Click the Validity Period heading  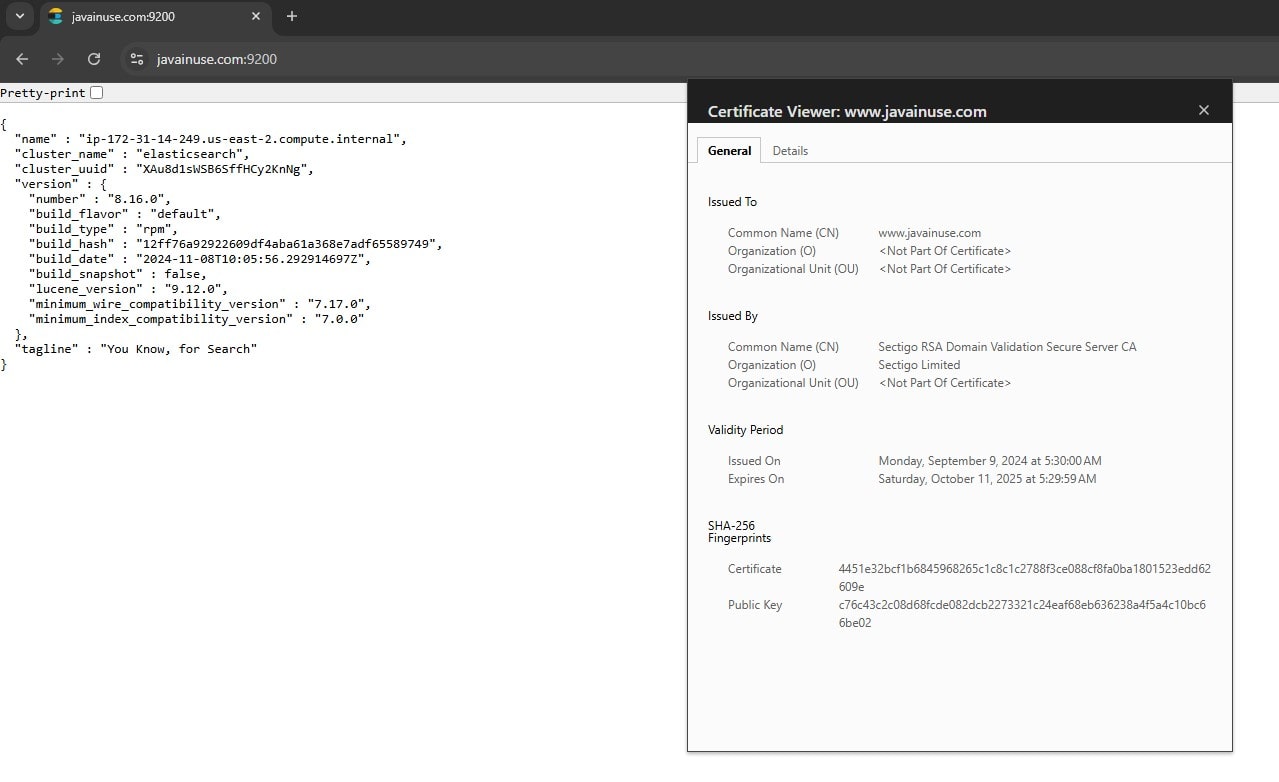click(745, 430)
